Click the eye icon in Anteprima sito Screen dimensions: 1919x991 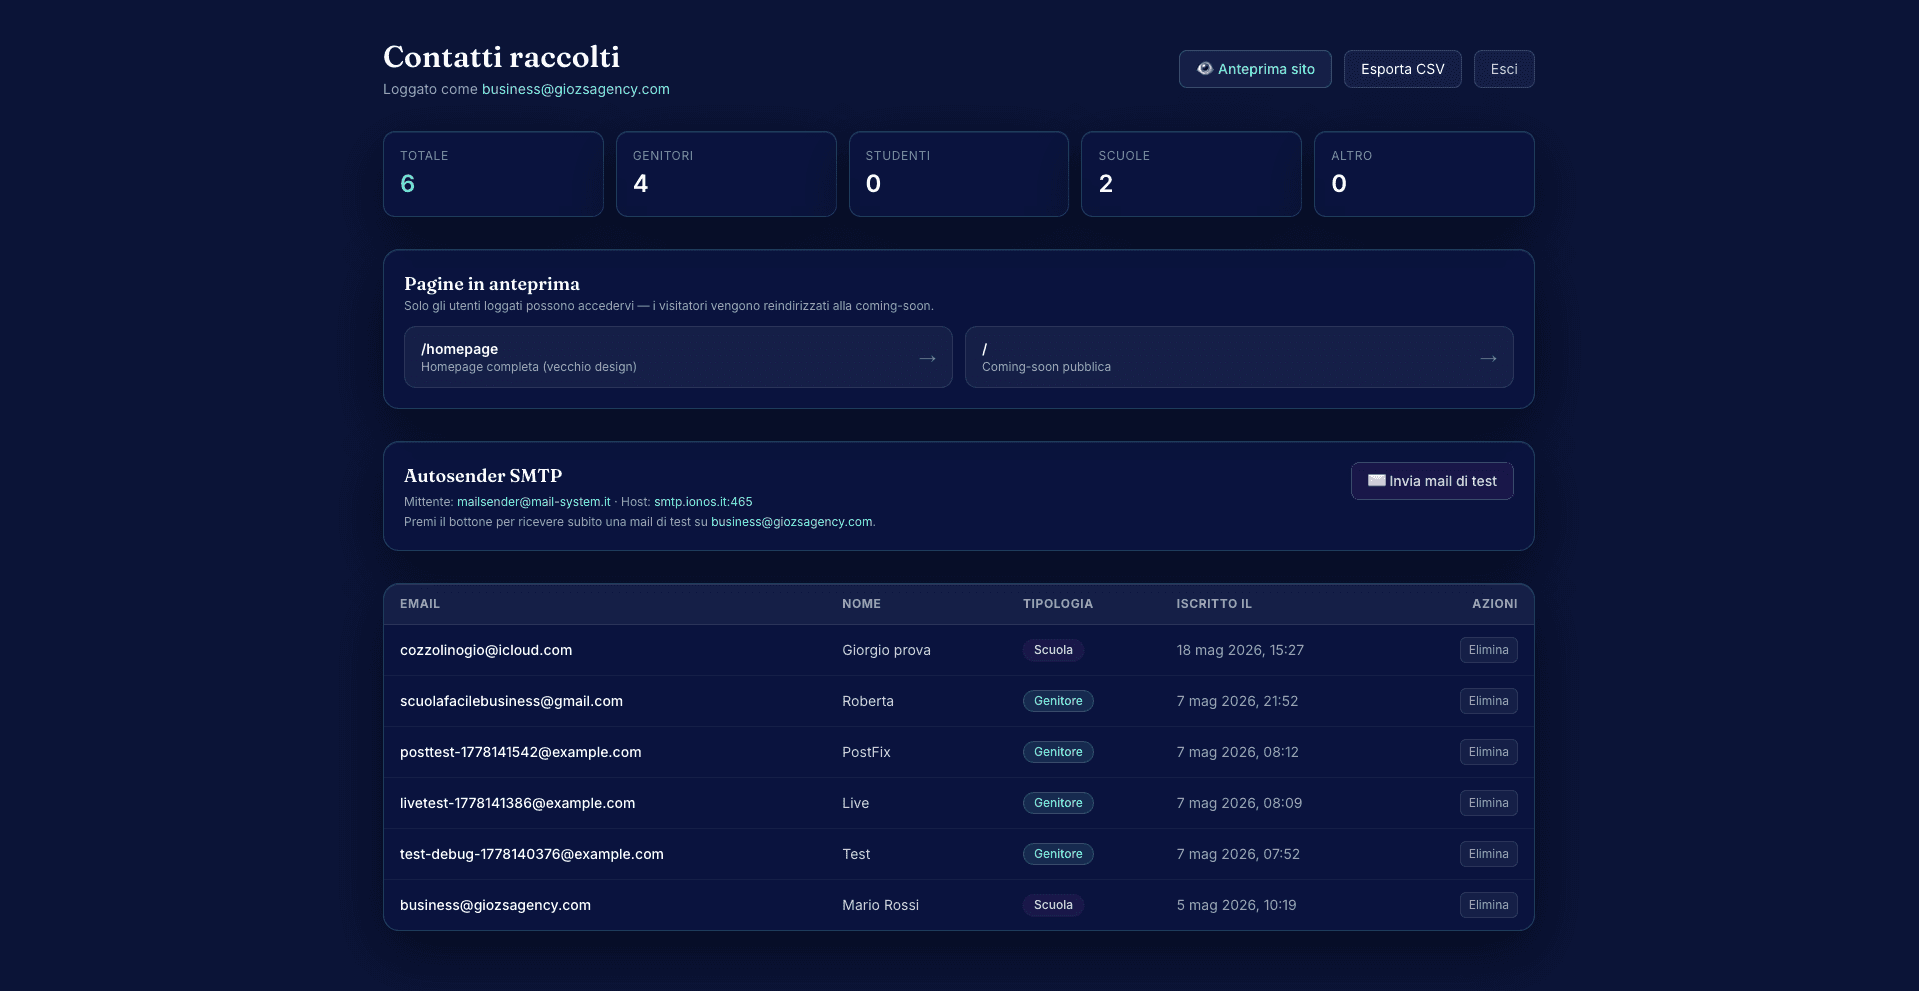(x=1205, y=69)
